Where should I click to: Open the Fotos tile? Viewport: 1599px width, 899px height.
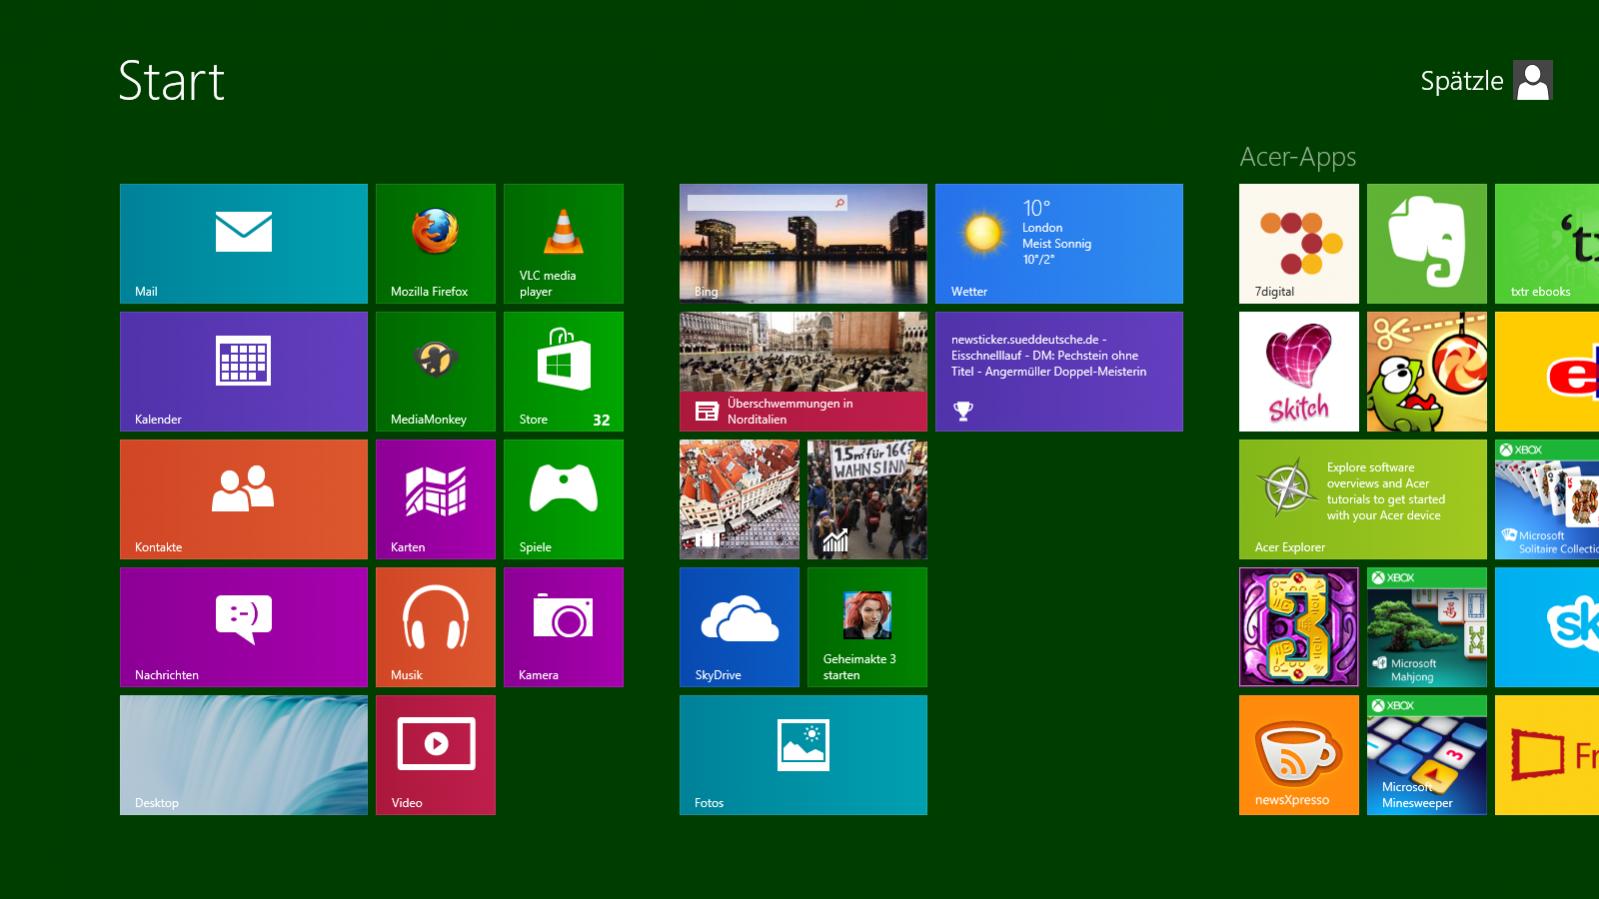(x=803, y=755)
